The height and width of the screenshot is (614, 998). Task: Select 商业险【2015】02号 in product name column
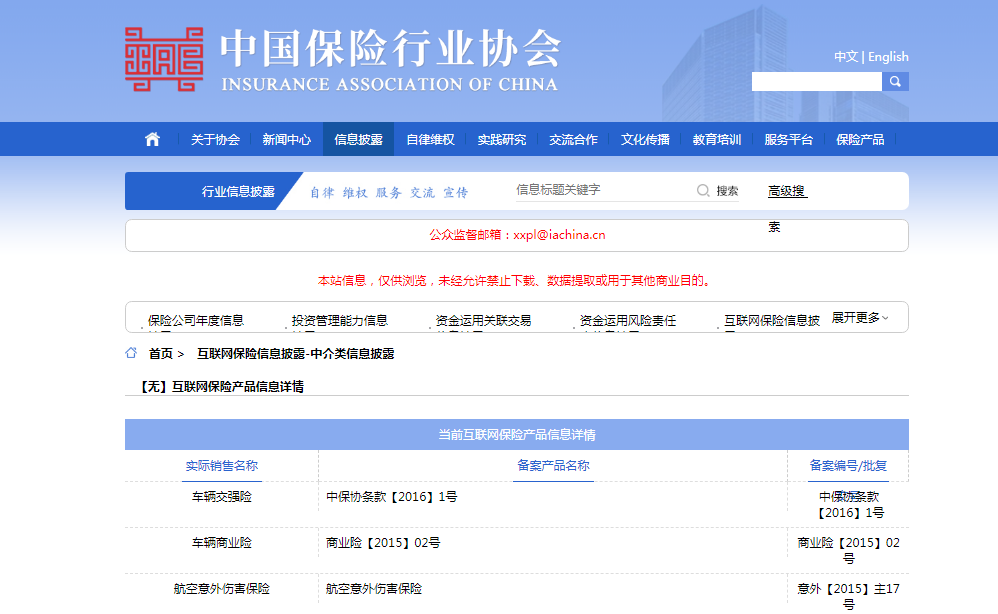383,543
